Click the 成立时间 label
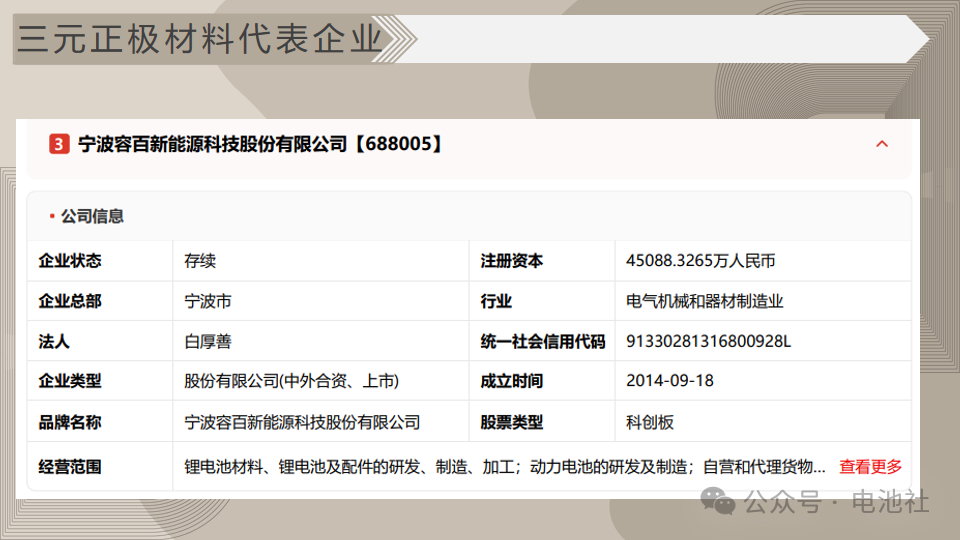 pos(511,381)
